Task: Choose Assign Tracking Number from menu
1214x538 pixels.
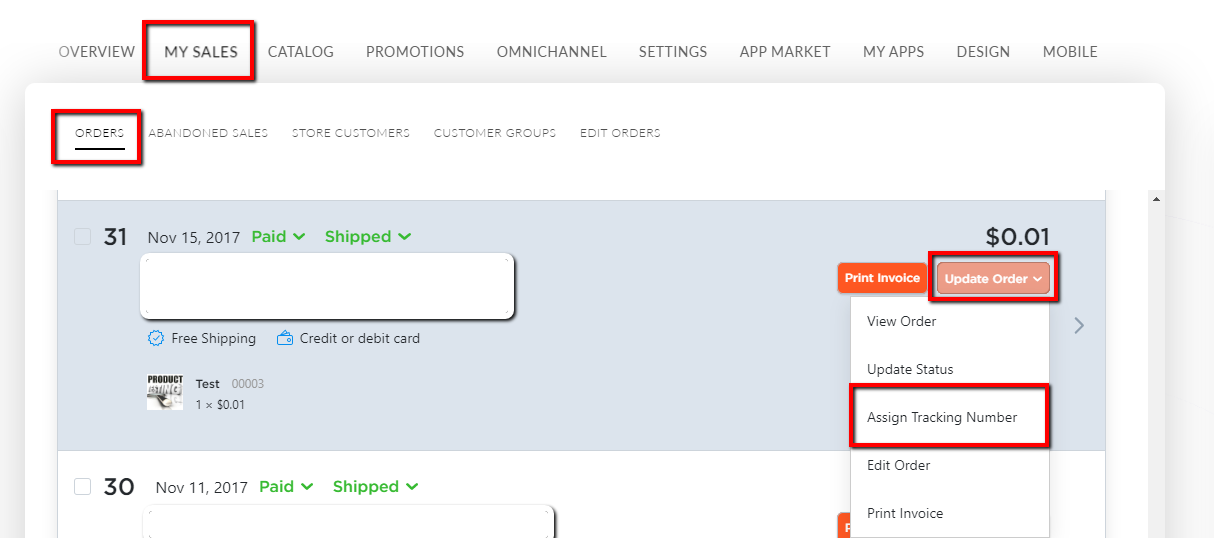Action: click(949, 417)
